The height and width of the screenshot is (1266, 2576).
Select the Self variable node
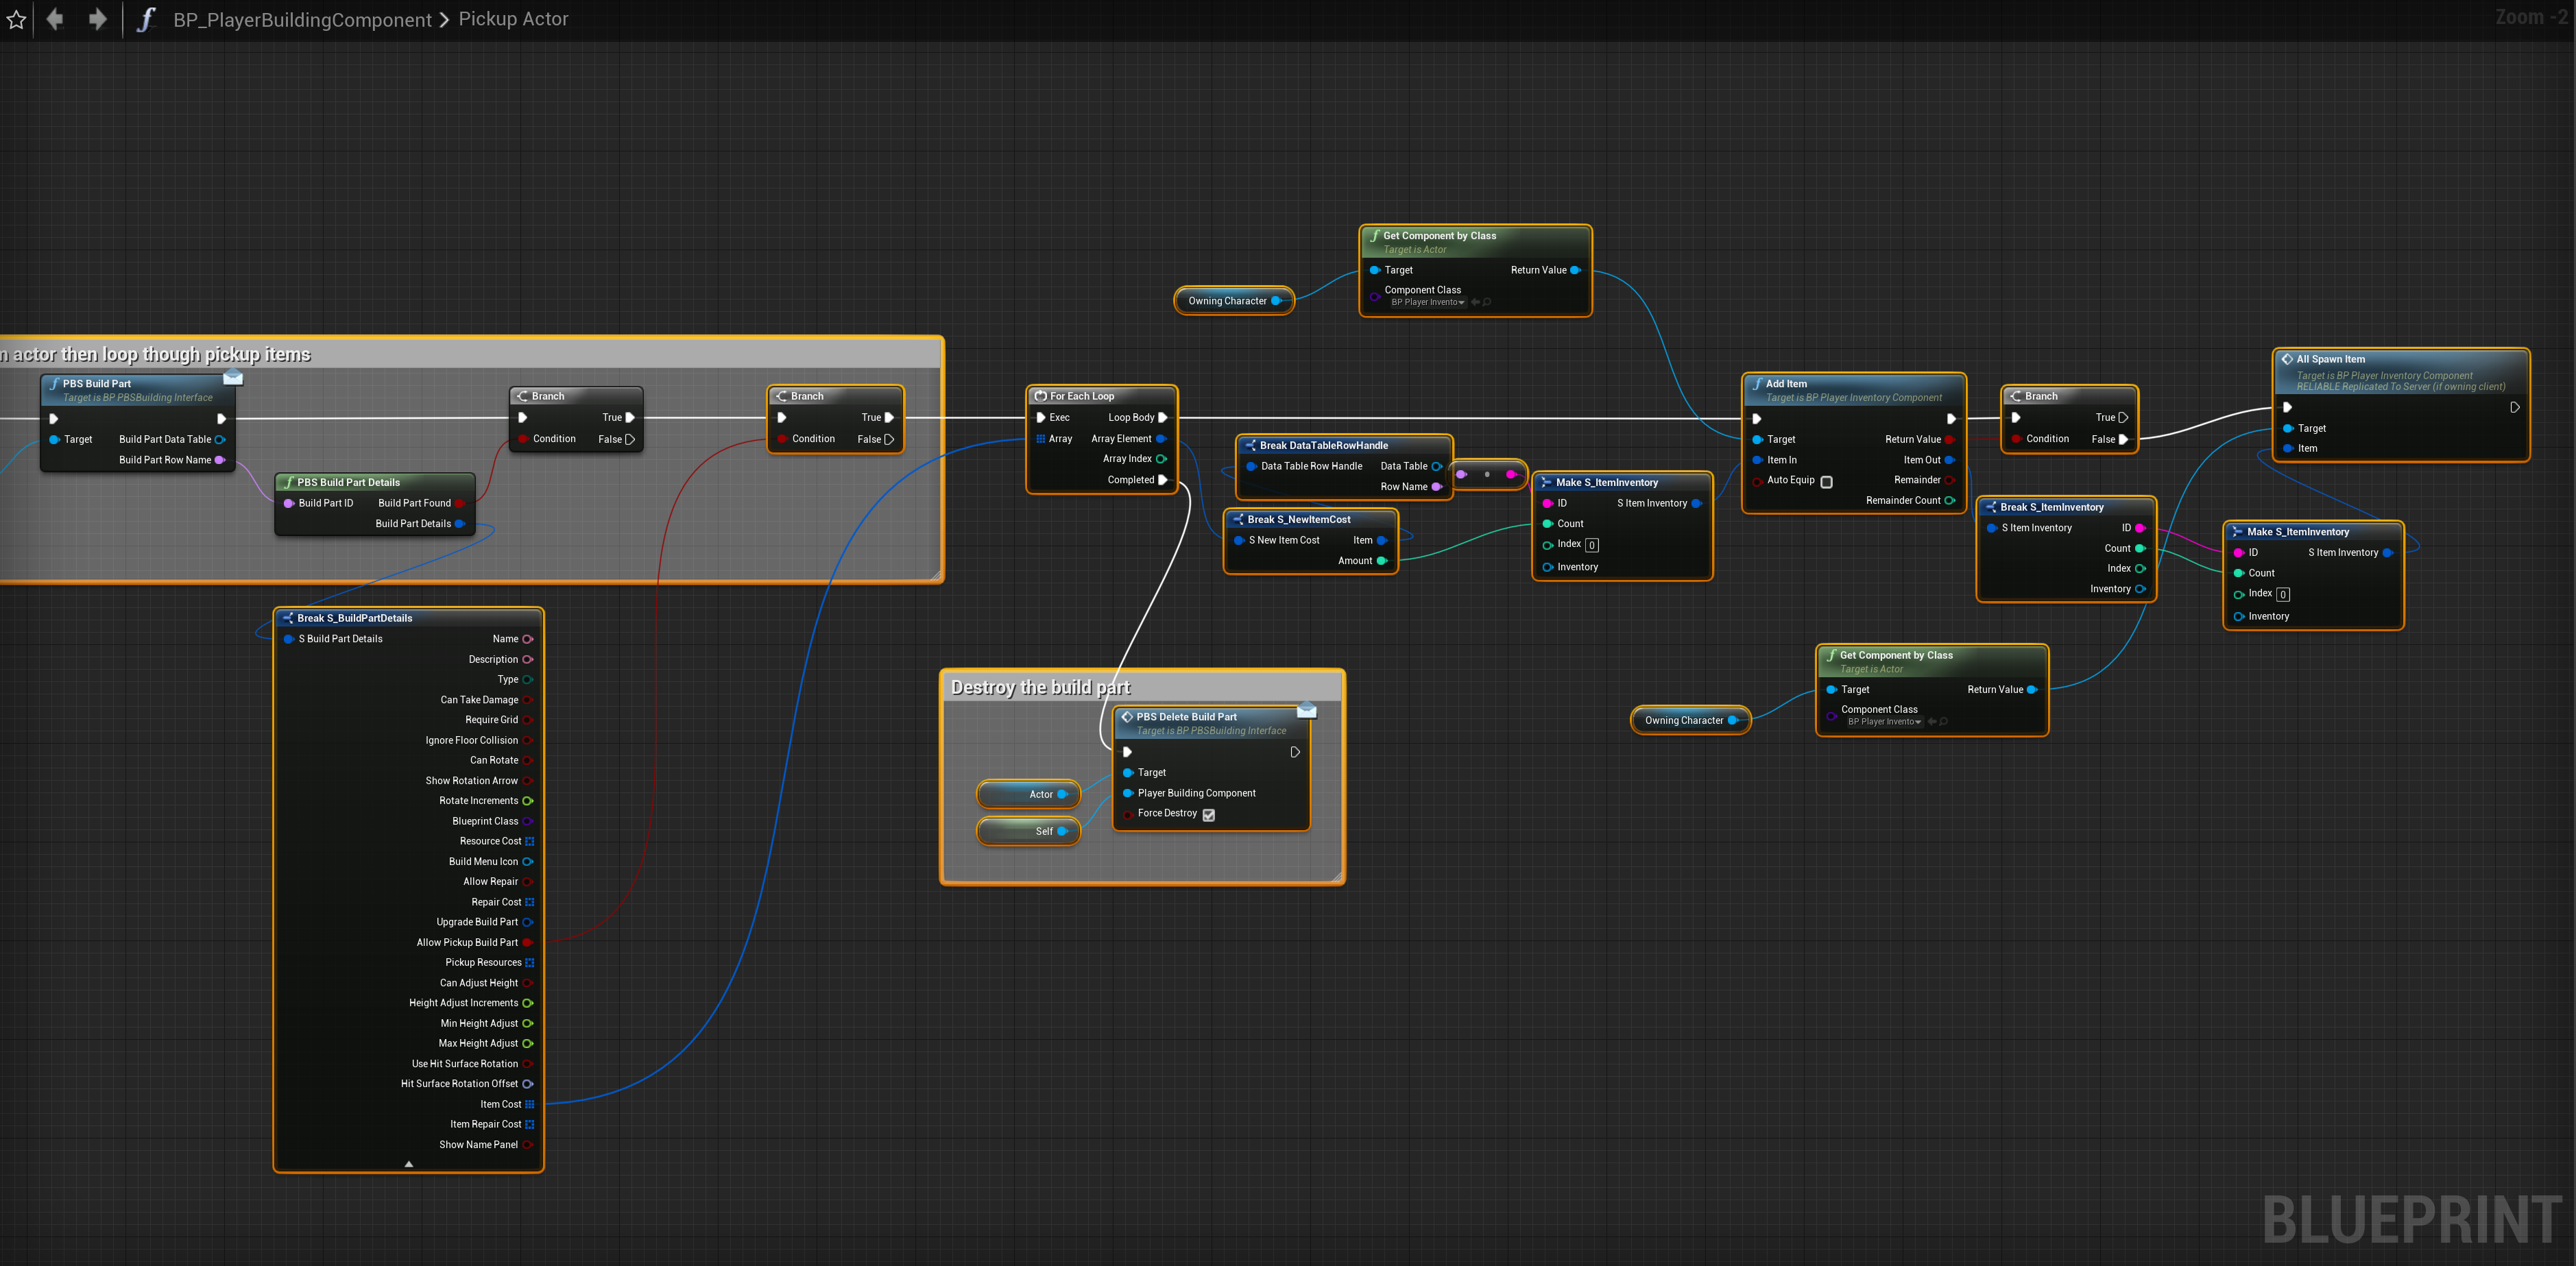point(1027,831)
